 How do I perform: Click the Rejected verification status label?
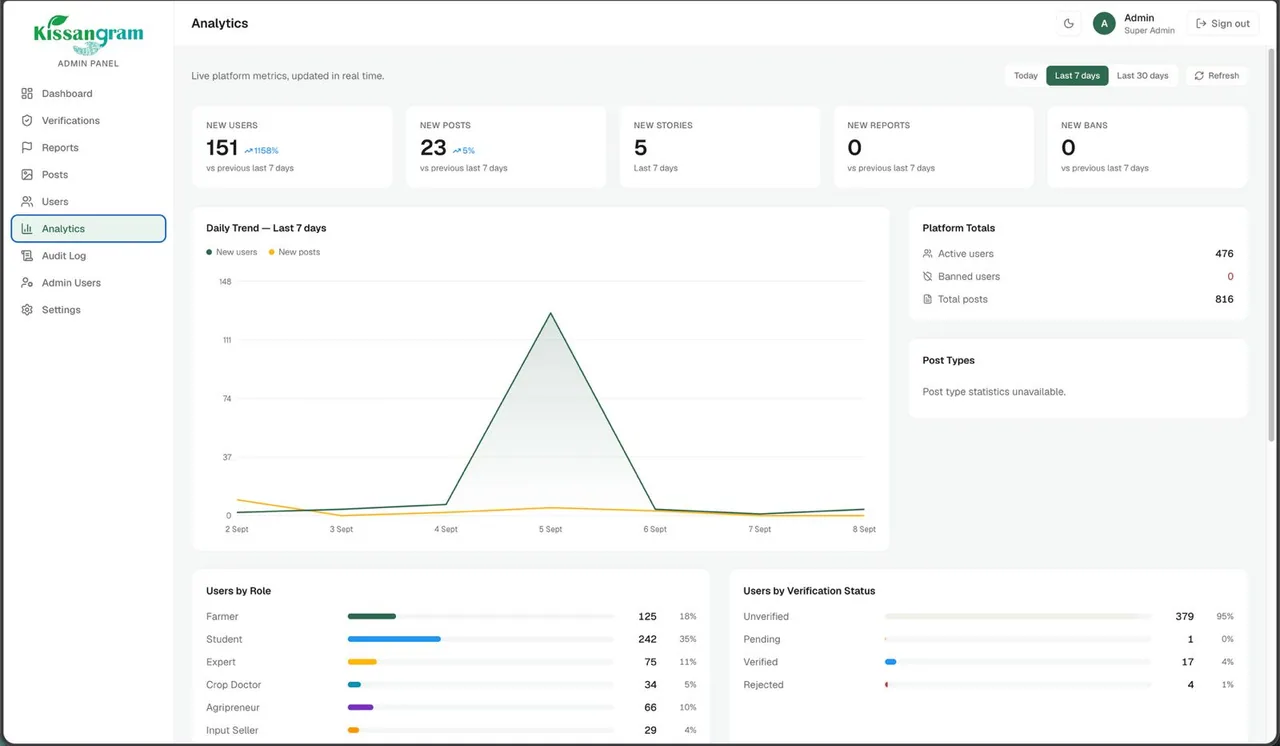763,685
